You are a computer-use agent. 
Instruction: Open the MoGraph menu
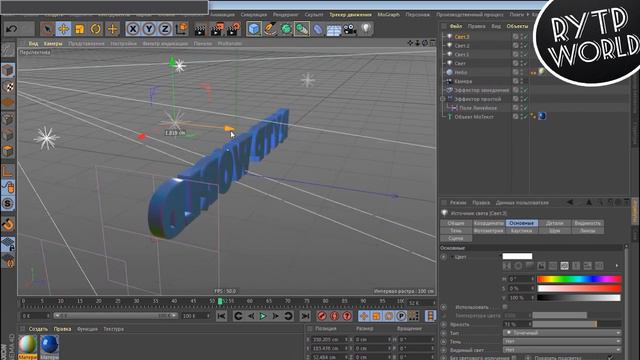coord(388,15)
